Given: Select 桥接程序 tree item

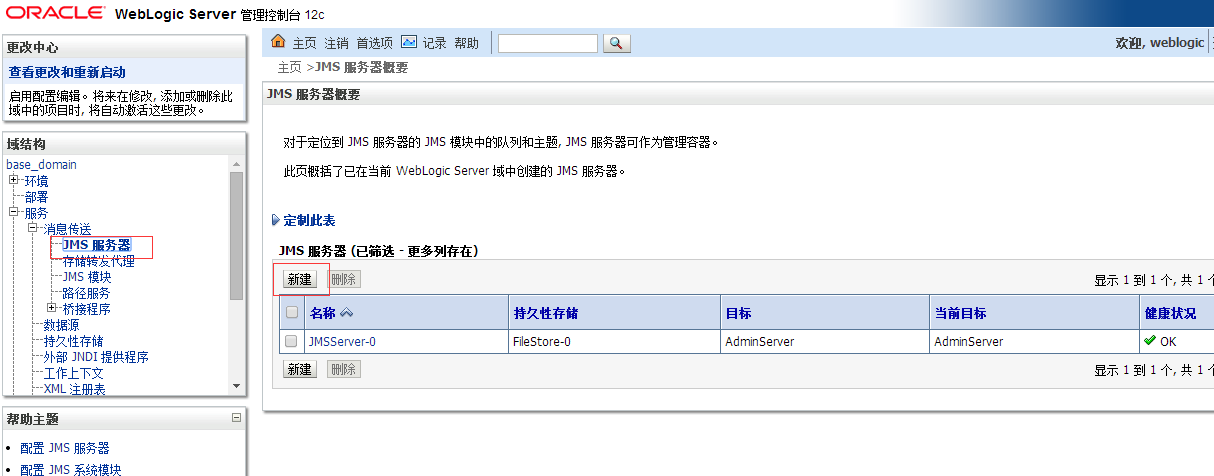Looking at the screenshot, I should (x=86, y=309).
